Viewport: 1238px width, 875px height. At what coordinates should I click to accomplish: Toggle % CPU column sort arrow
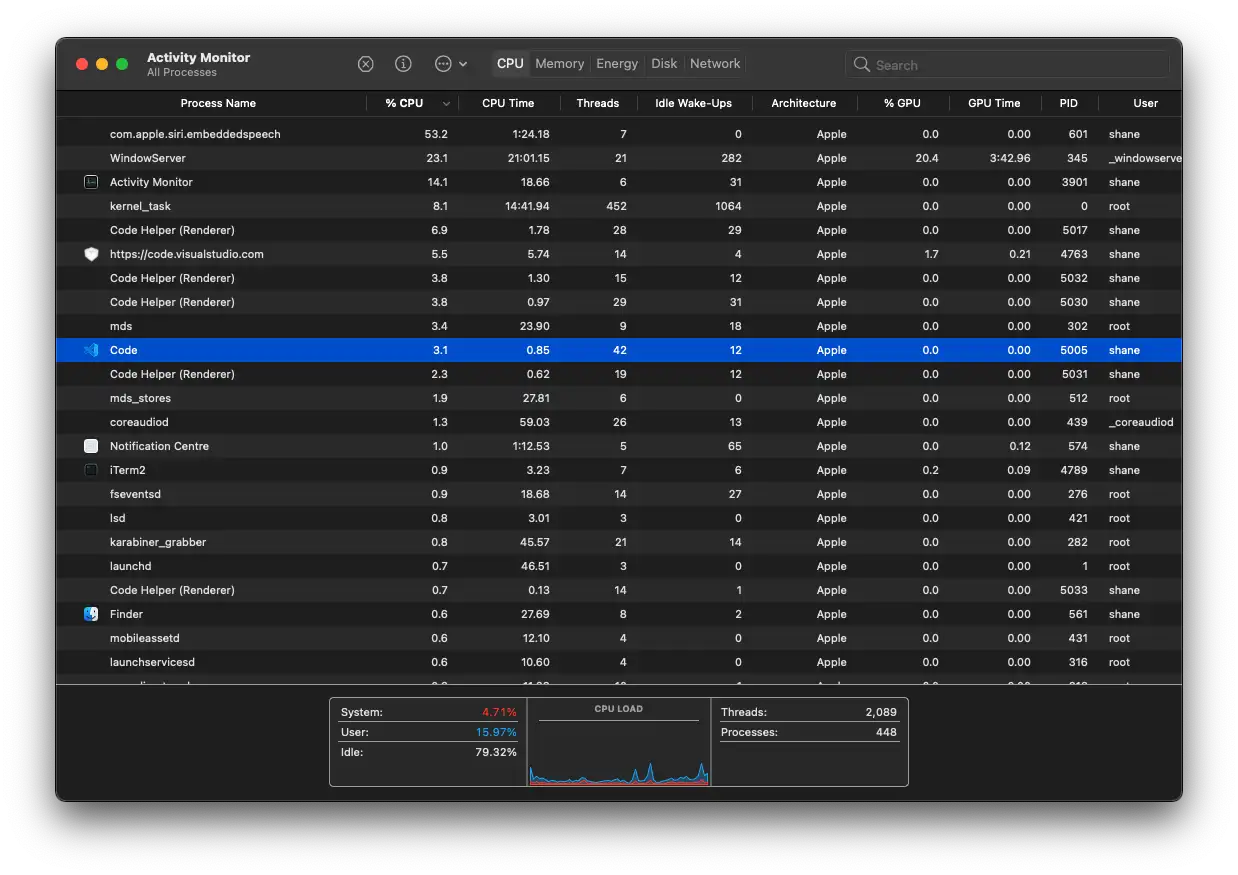(446, 104)
